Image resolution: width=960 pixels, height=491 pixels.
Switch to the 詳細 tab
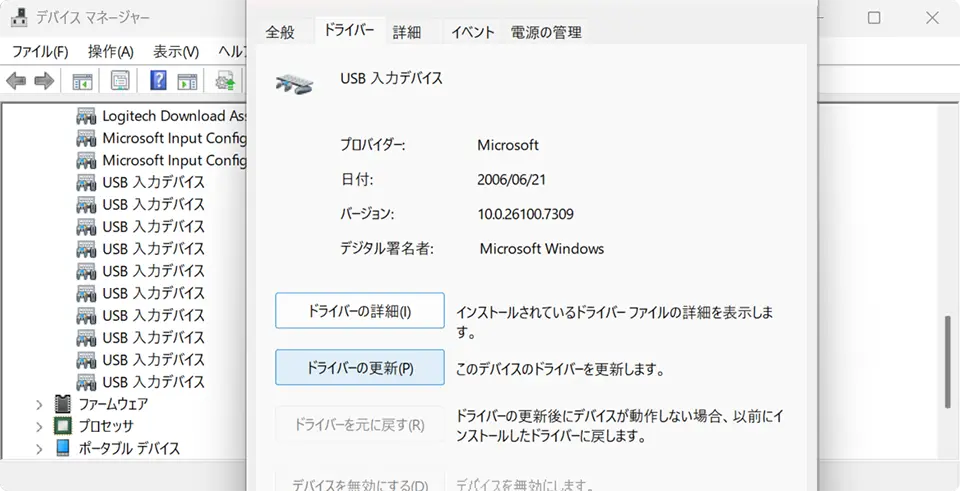[407, 32]
